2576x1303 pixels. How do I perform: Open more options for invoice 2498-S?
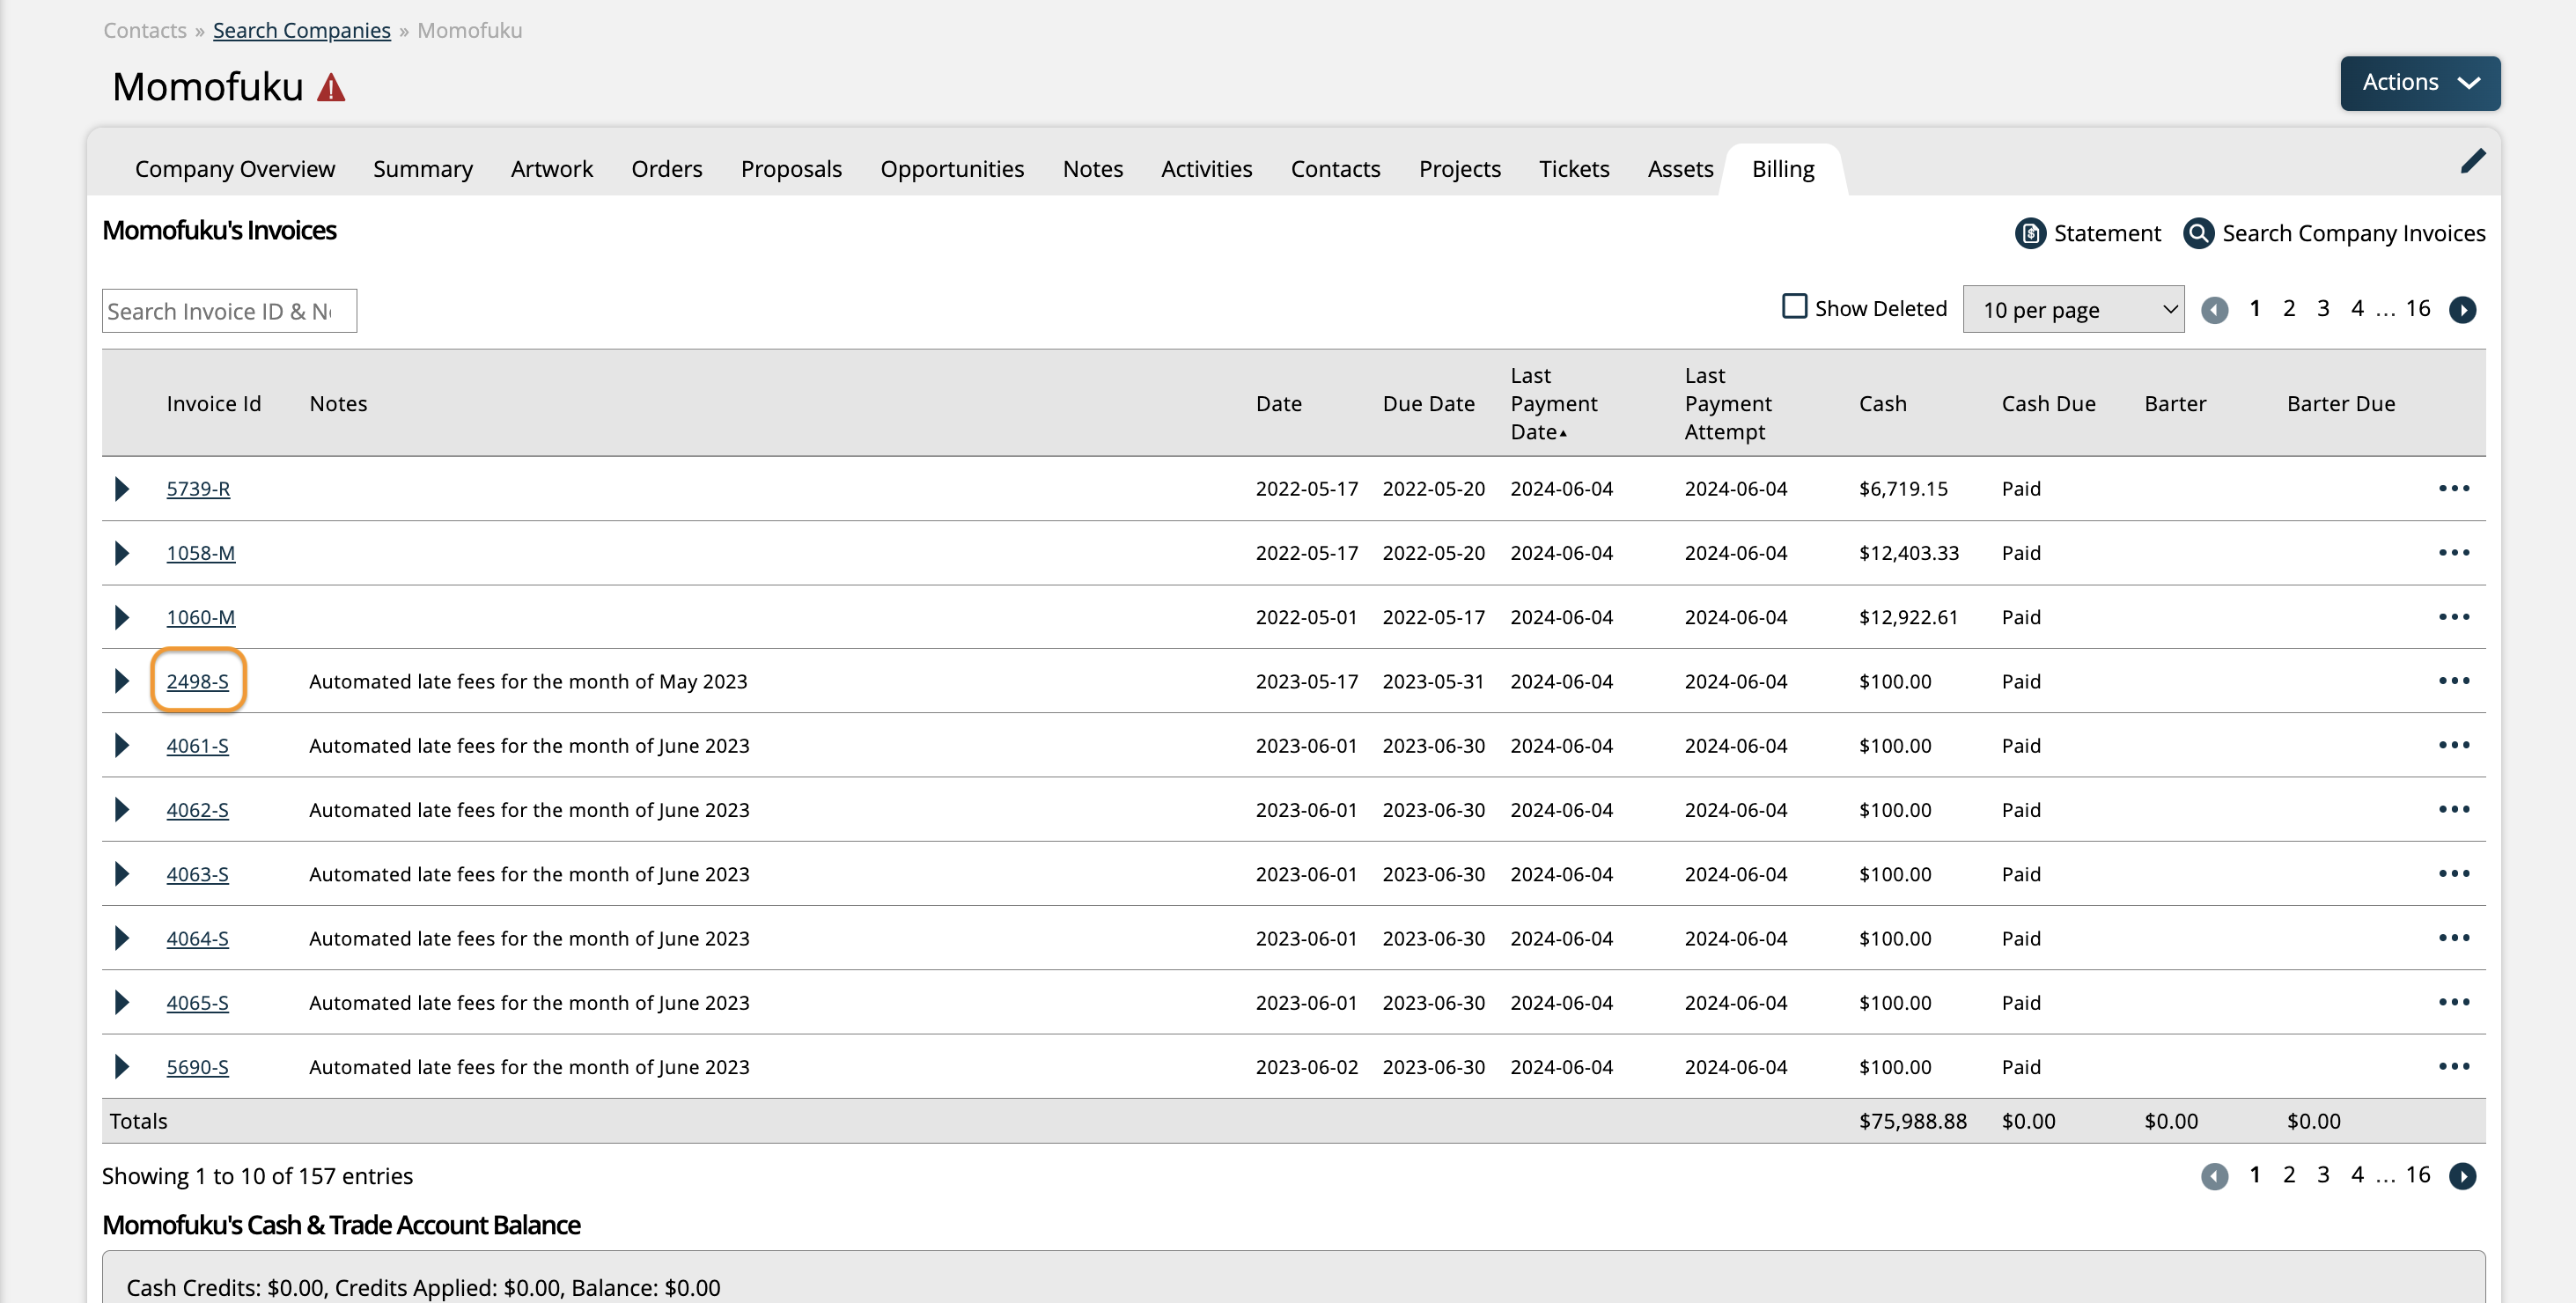click(x=2454, y=680)
